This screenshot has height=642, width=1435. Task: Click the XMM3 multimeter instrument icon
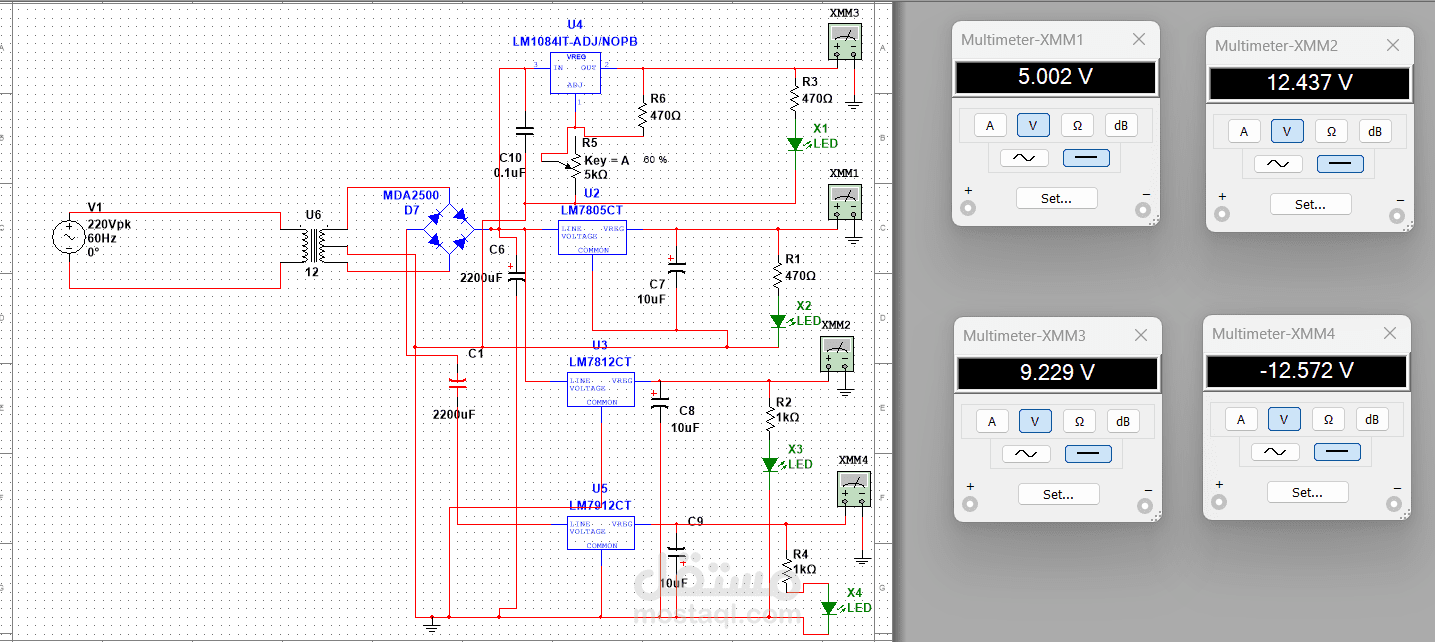[x=846, y=43]
